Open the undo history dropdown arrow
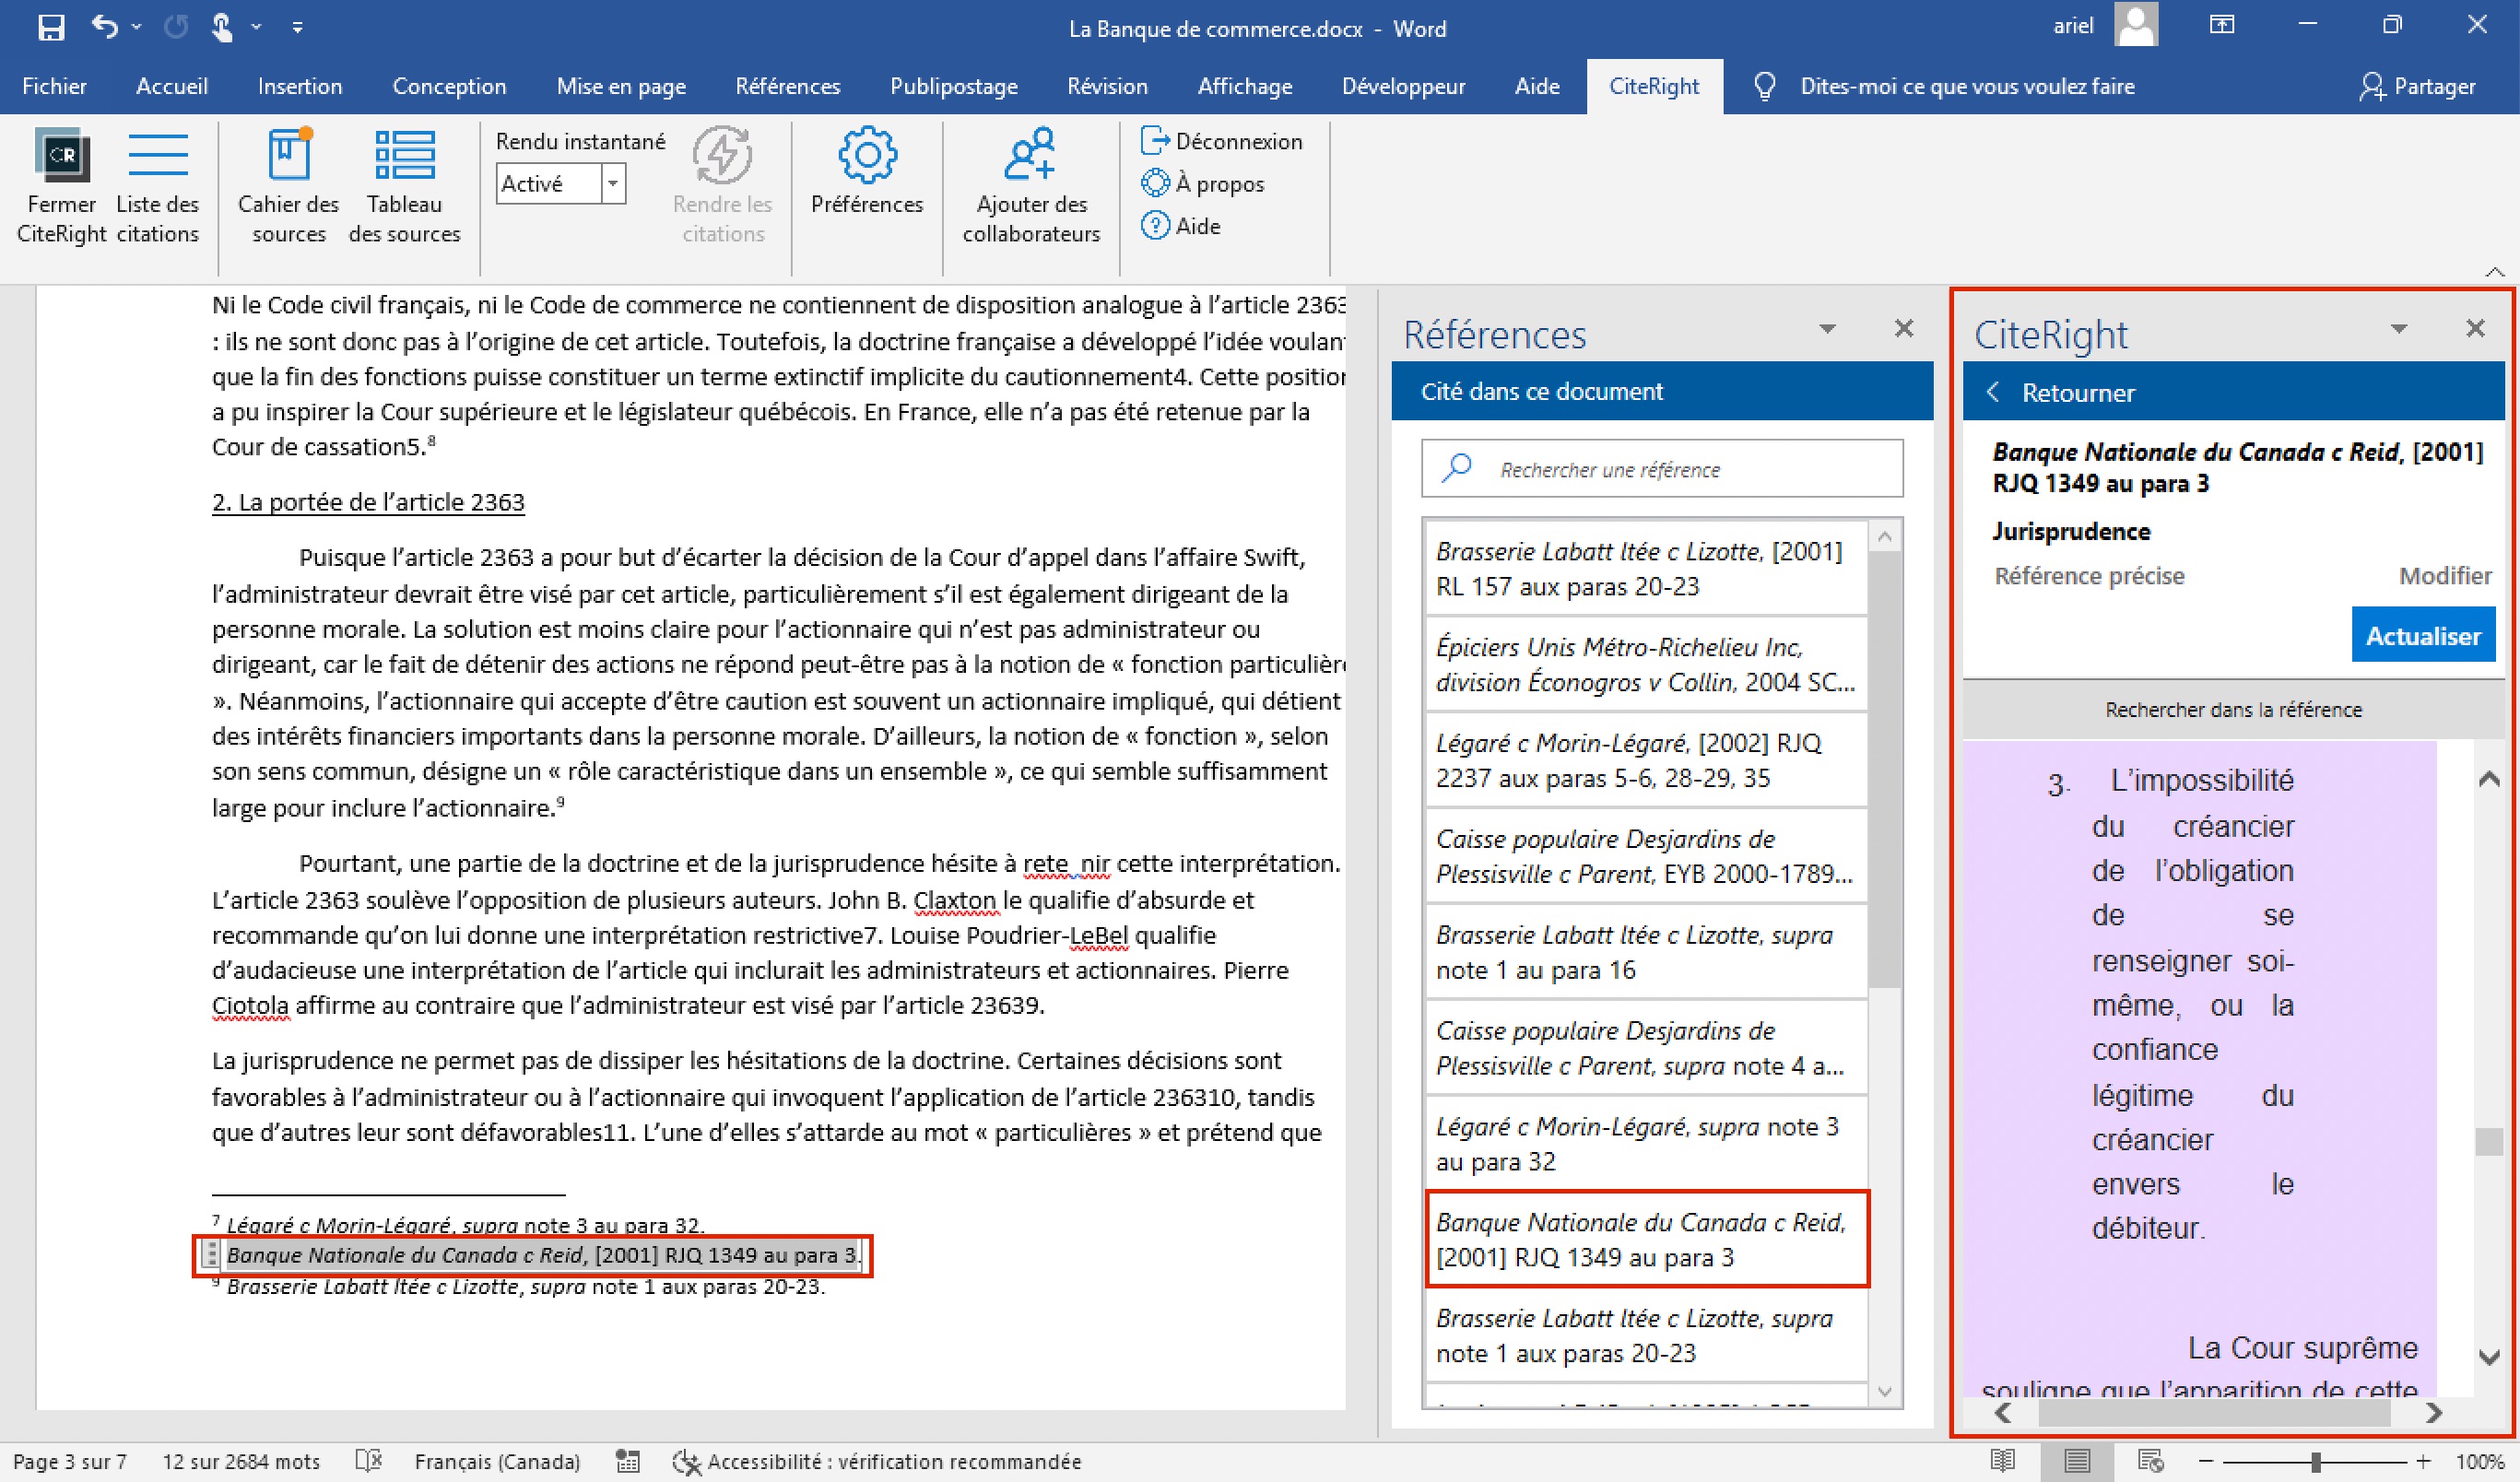Image resolution: width=2520 pixels, height=1482 pixels. tap(137, 27)
